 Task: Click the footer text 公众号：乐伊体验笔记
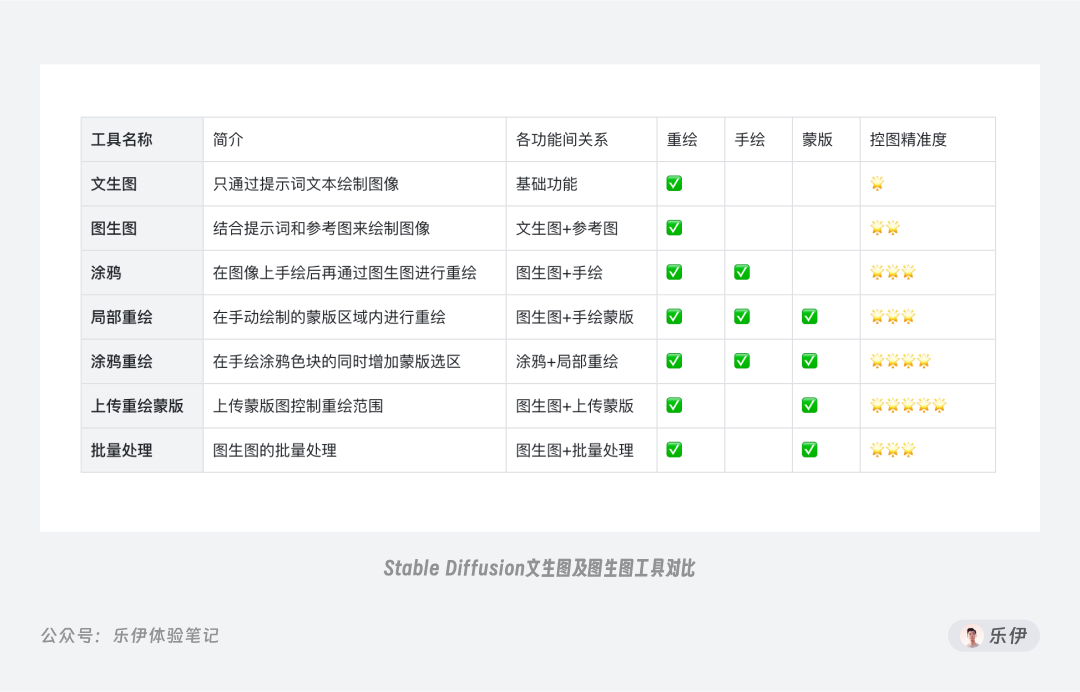coord(129,635)
